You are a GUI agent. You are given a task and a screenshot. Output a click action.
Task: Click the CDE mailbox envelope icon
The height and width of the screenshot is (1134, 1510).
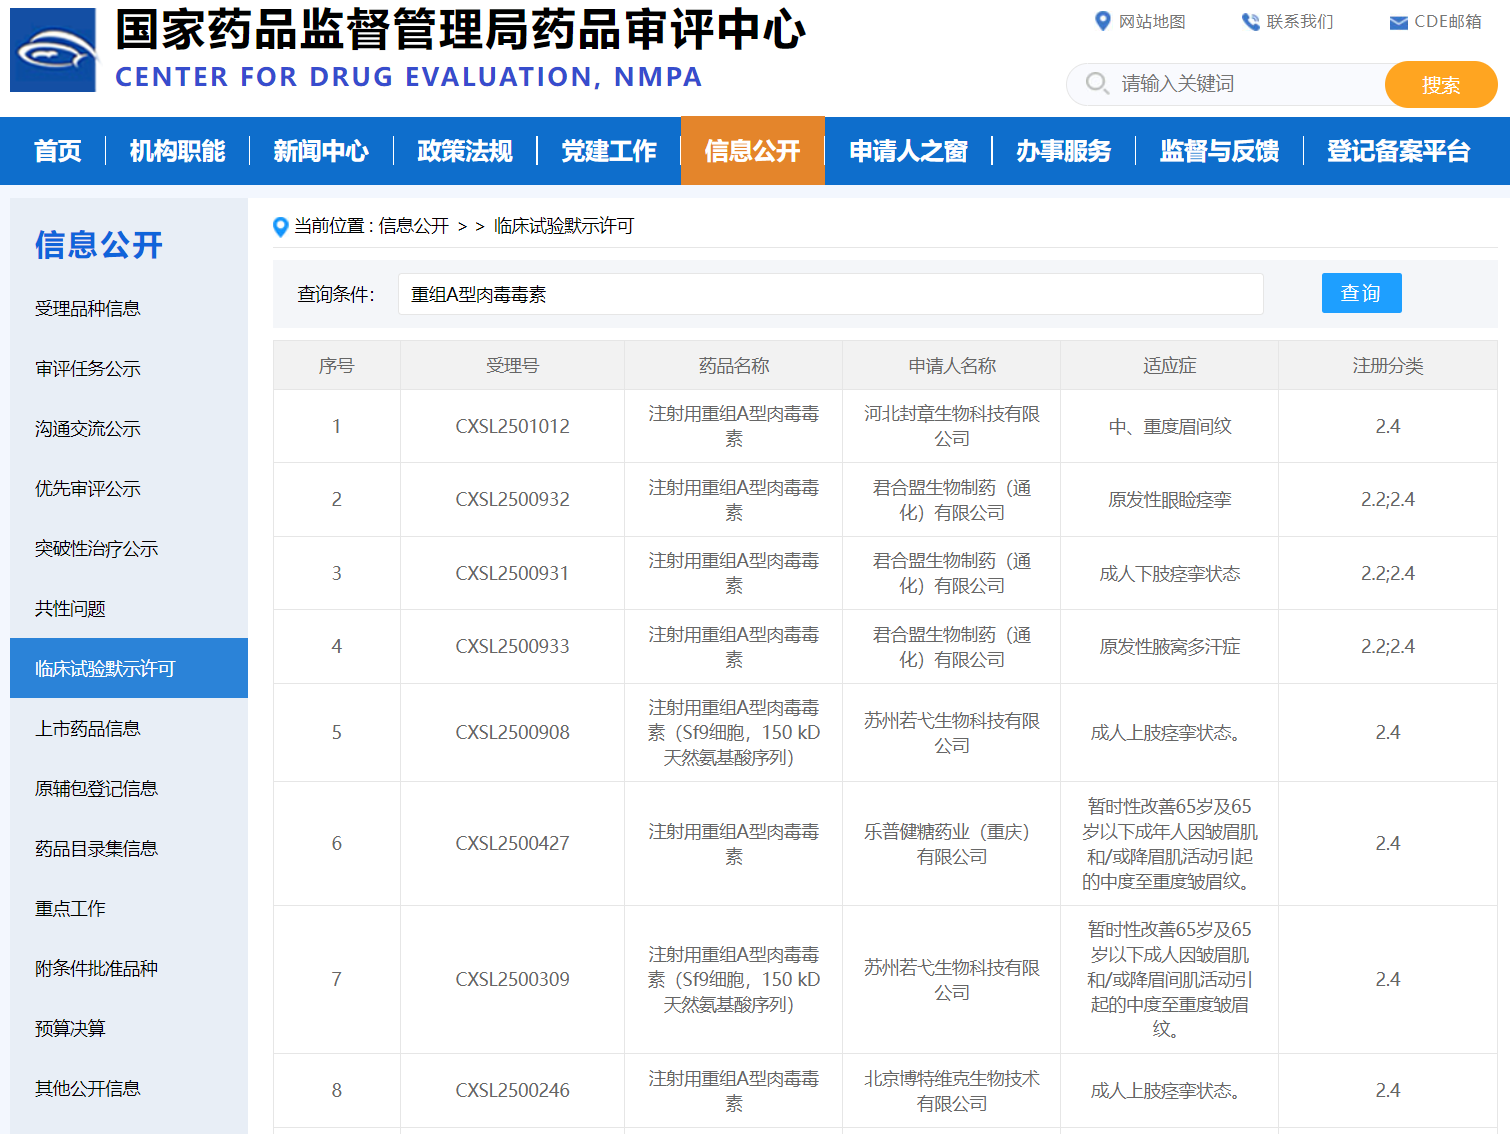[1398, 22]
